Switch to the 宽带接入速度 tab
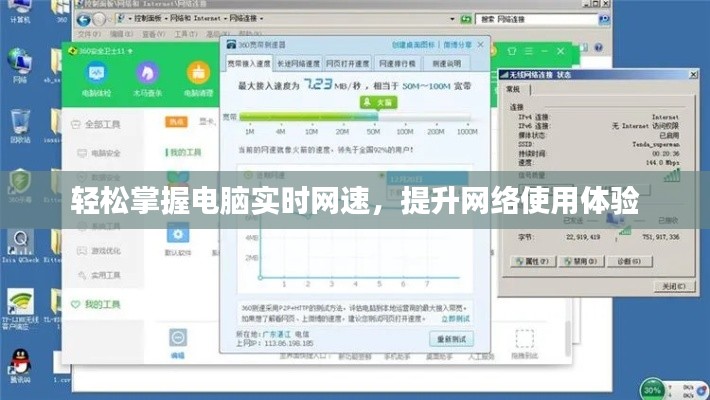 tap(249, 63)
